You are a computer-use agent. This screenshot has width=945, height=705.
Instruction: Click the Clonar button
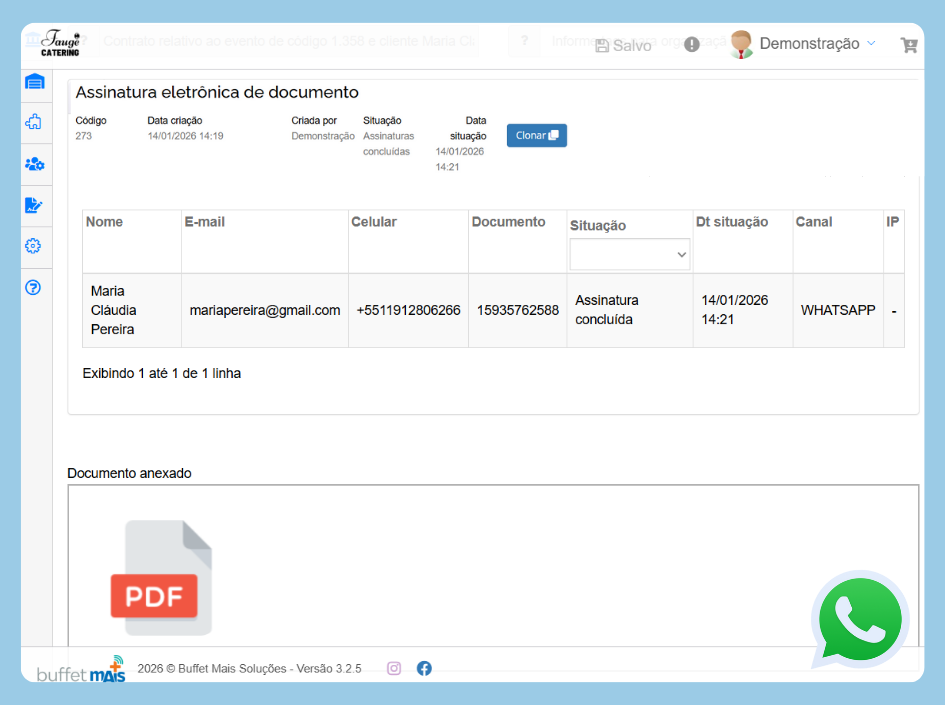536,135
